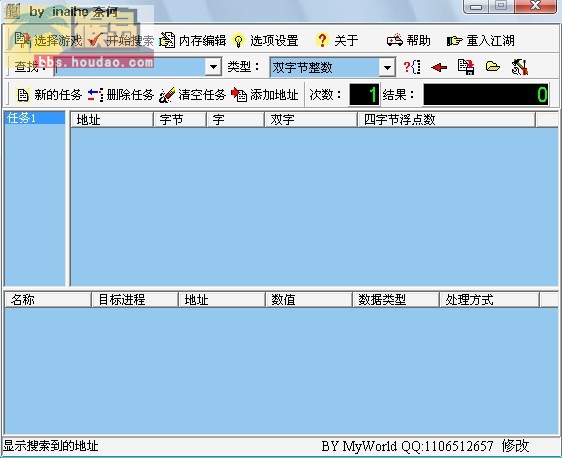
Task: Select 任务1 in the task list
Action: click(x=34, y=118)
